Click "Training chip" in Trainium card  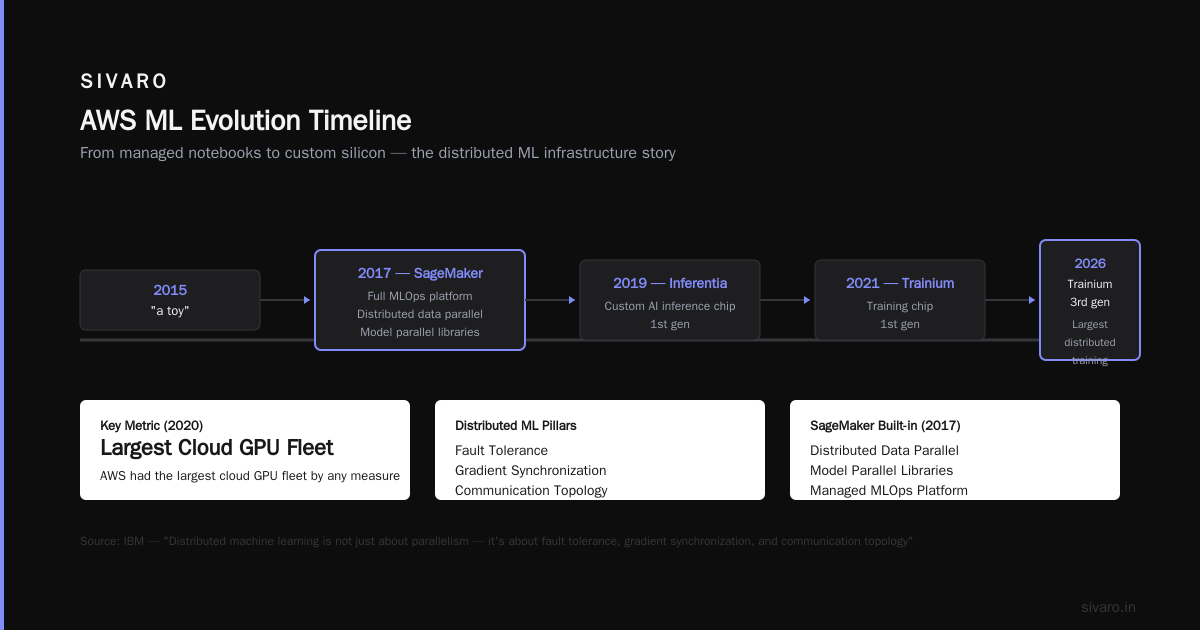pyautogui.click(x=900, y=306)
